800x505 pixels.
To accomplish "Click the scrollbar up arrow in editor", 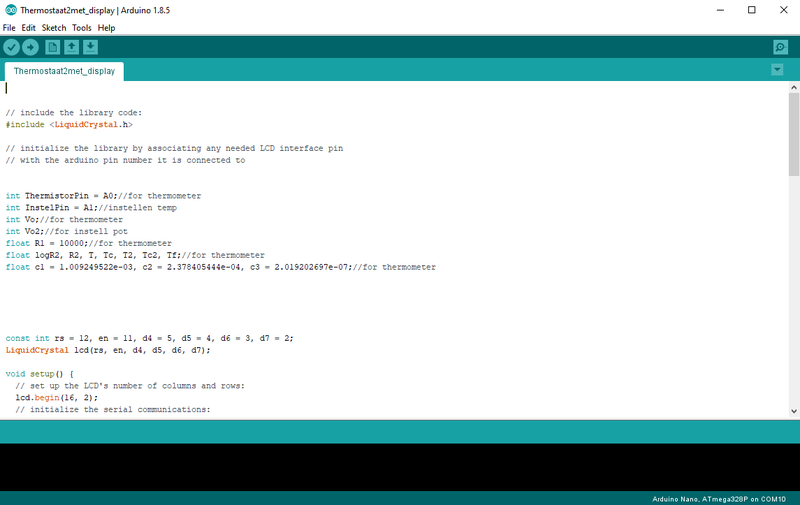I will (x=793, y=89).
